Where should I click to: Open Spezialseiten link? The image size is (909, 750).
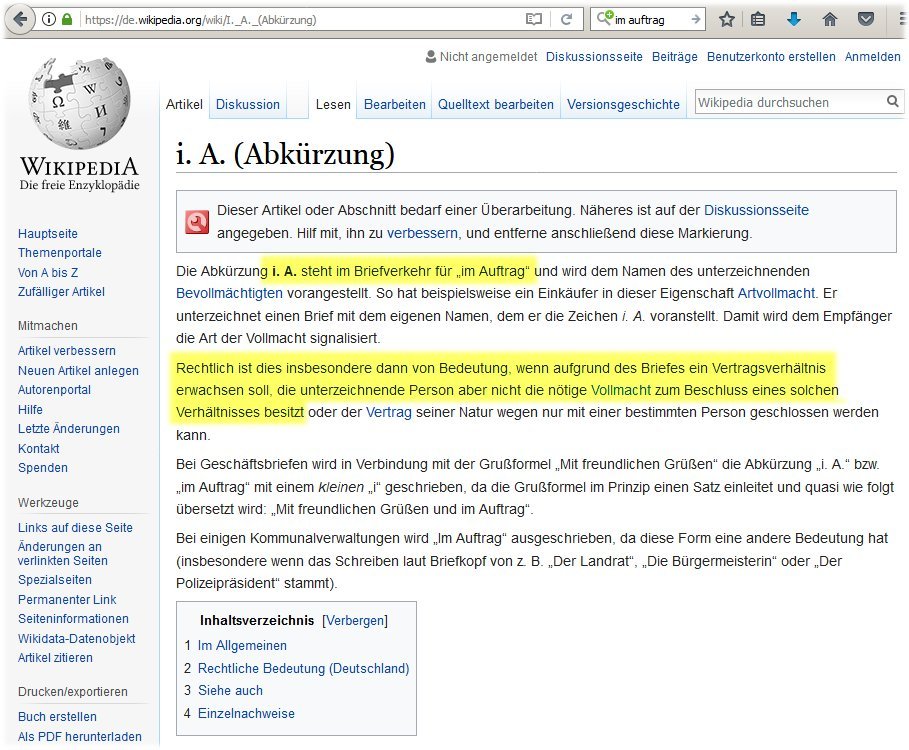coord(55,580)
